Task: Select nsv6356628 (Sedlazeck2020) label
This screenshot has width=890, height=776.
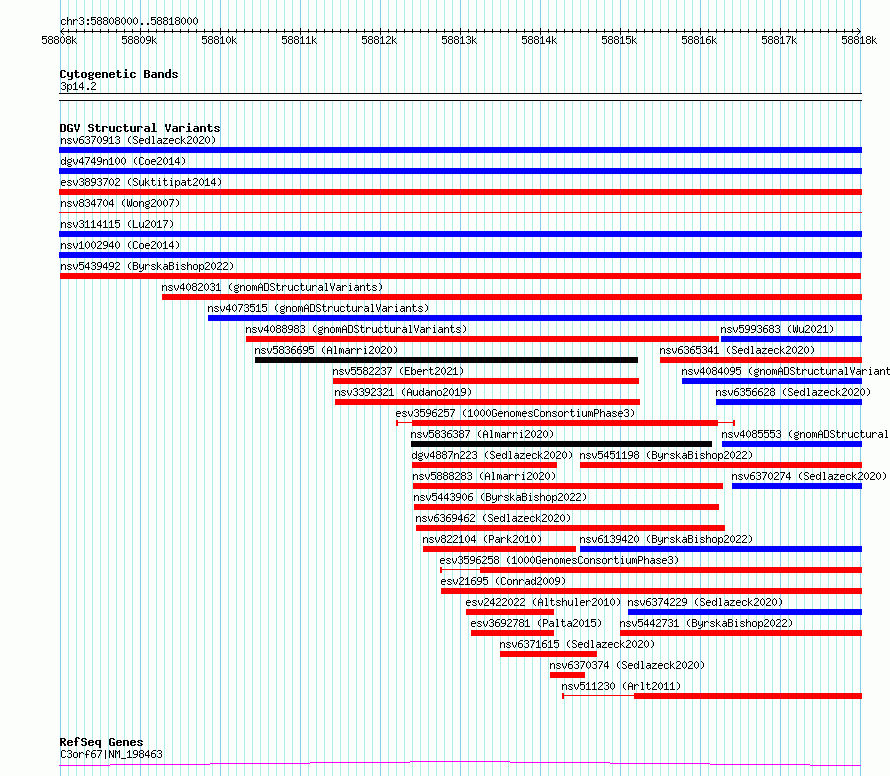Action: (x=793, y=392)
